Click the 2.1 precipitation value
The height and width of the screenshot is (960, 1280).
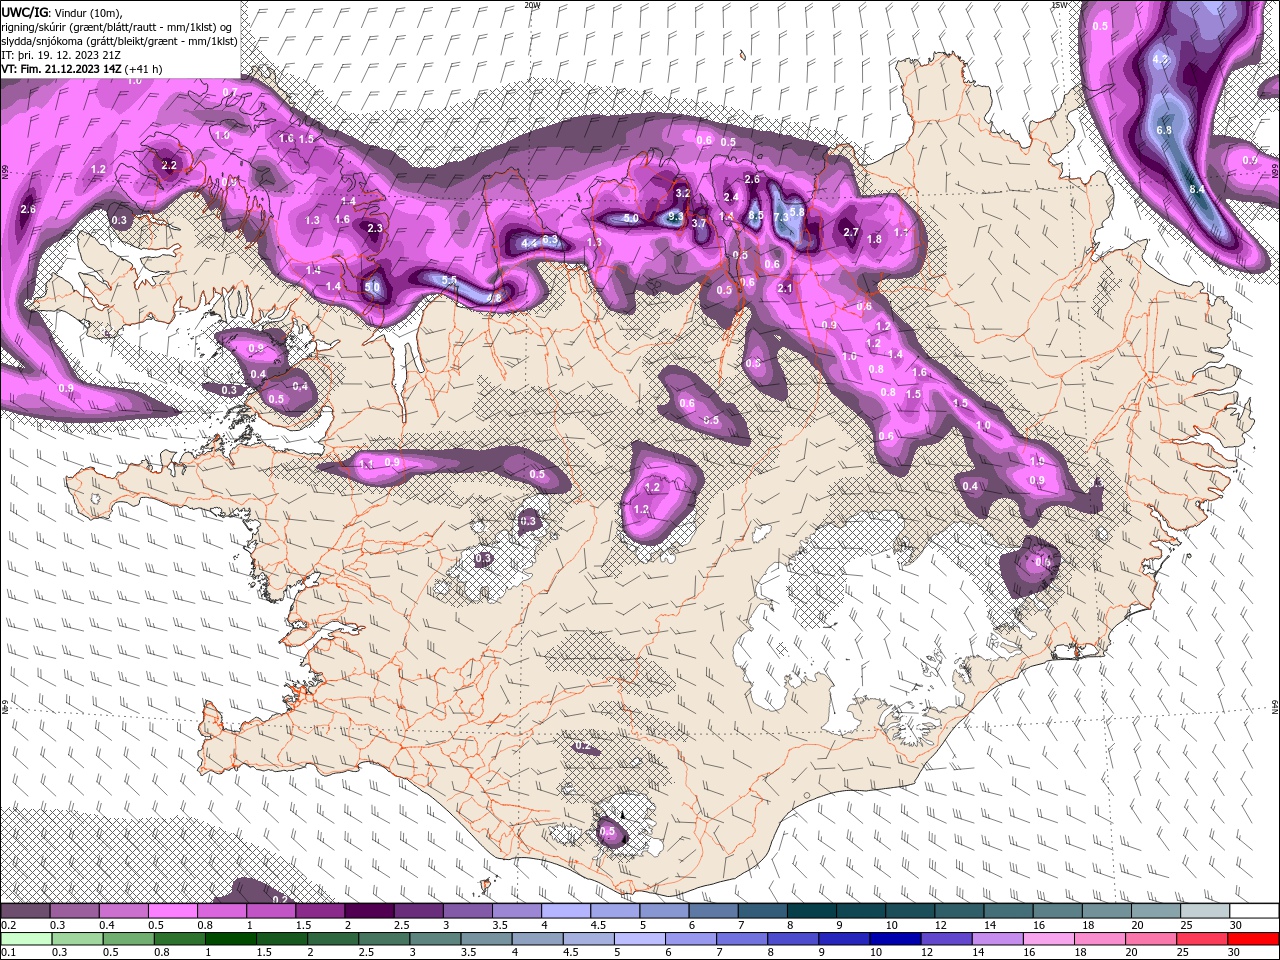pos(785,289)
